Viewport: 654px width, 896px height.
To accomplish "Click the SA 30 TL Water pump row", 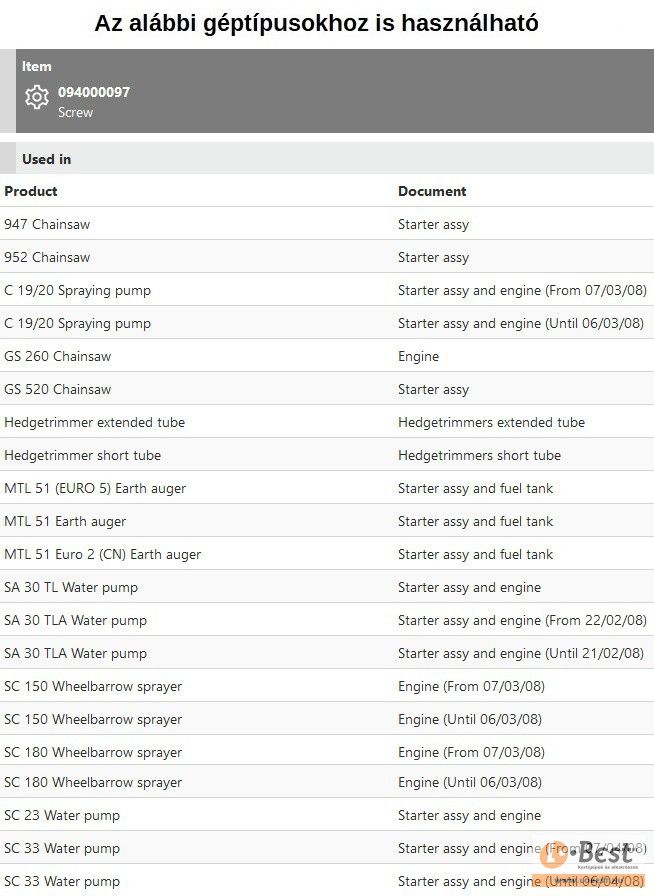I will pyautogui.click(x=71, y=587).
